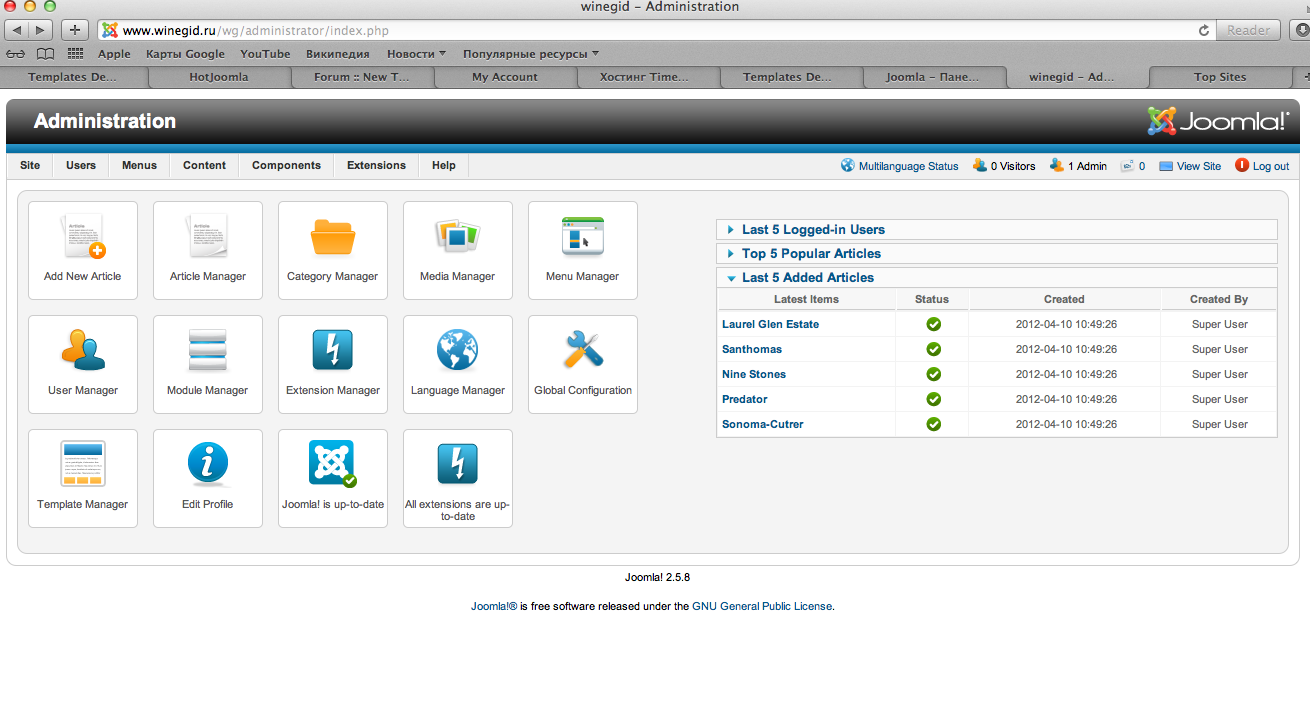Image resolution: width=1310 pixels, height=716 pixels.
Task: Toggle published status for Santhomas
Action: 933,349
